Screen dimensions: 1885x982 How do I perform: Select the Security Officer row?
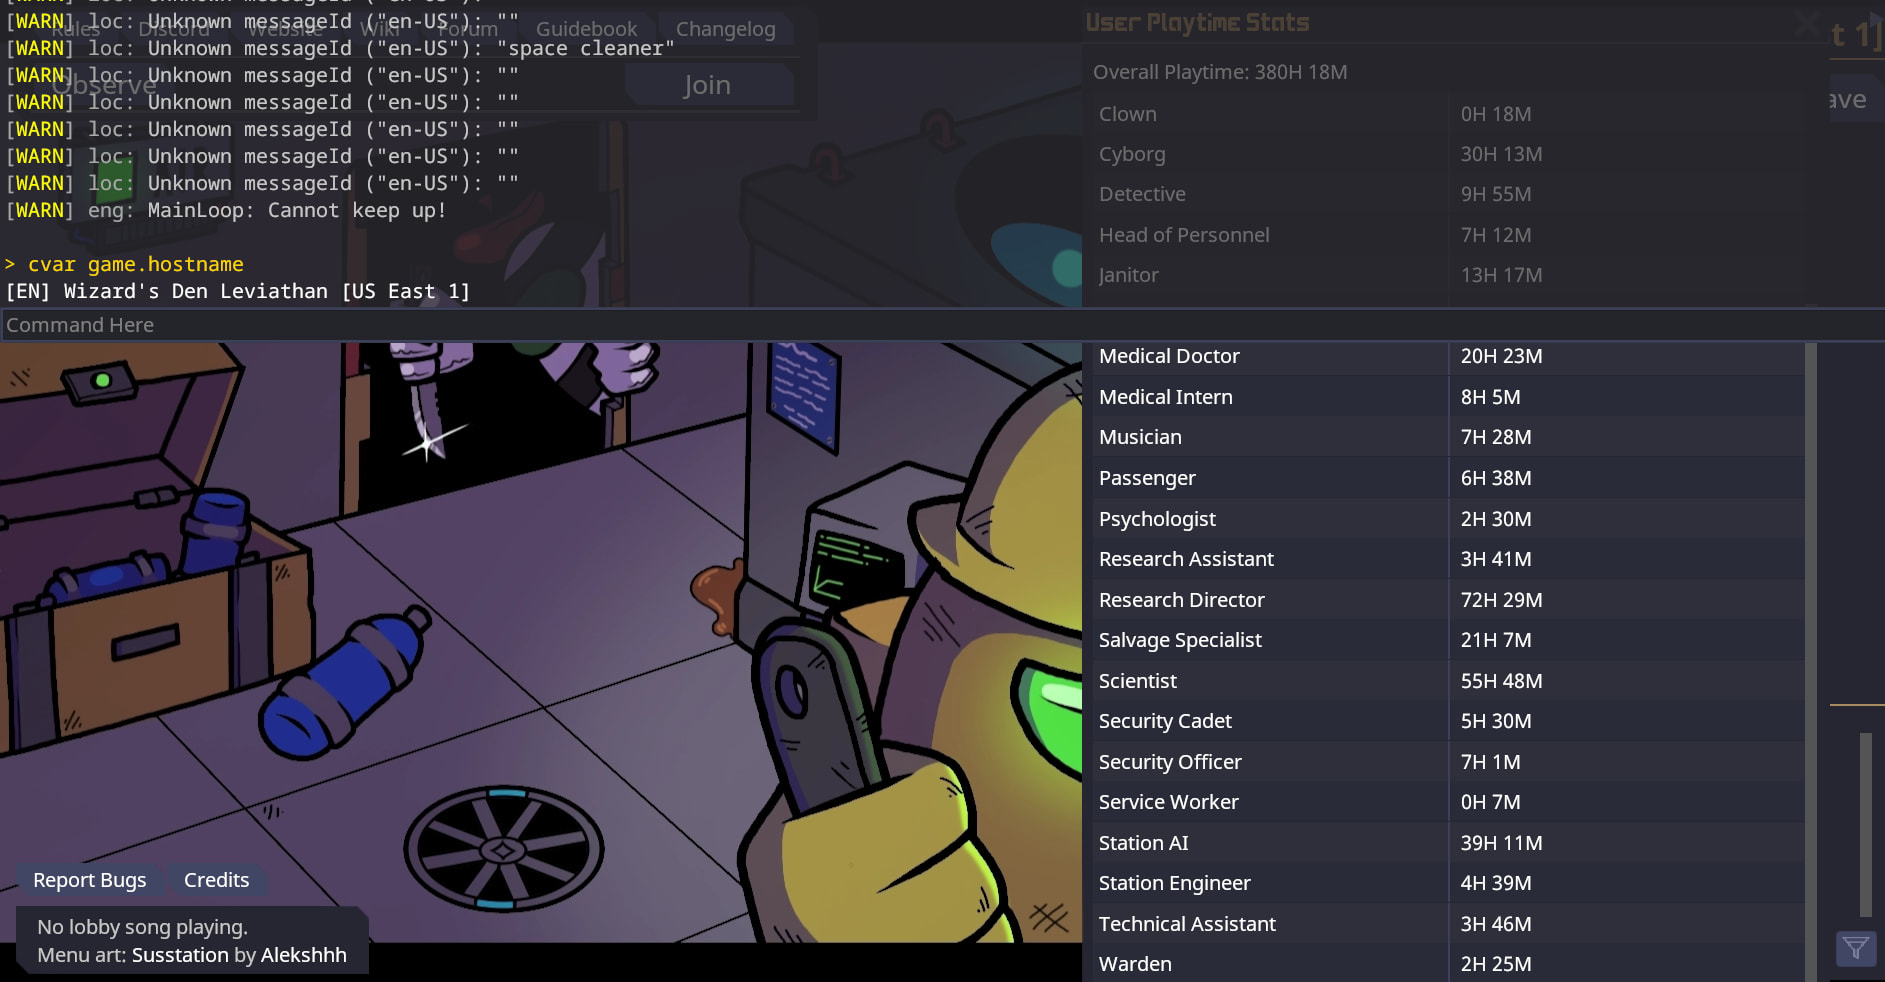coord(1447,762)
